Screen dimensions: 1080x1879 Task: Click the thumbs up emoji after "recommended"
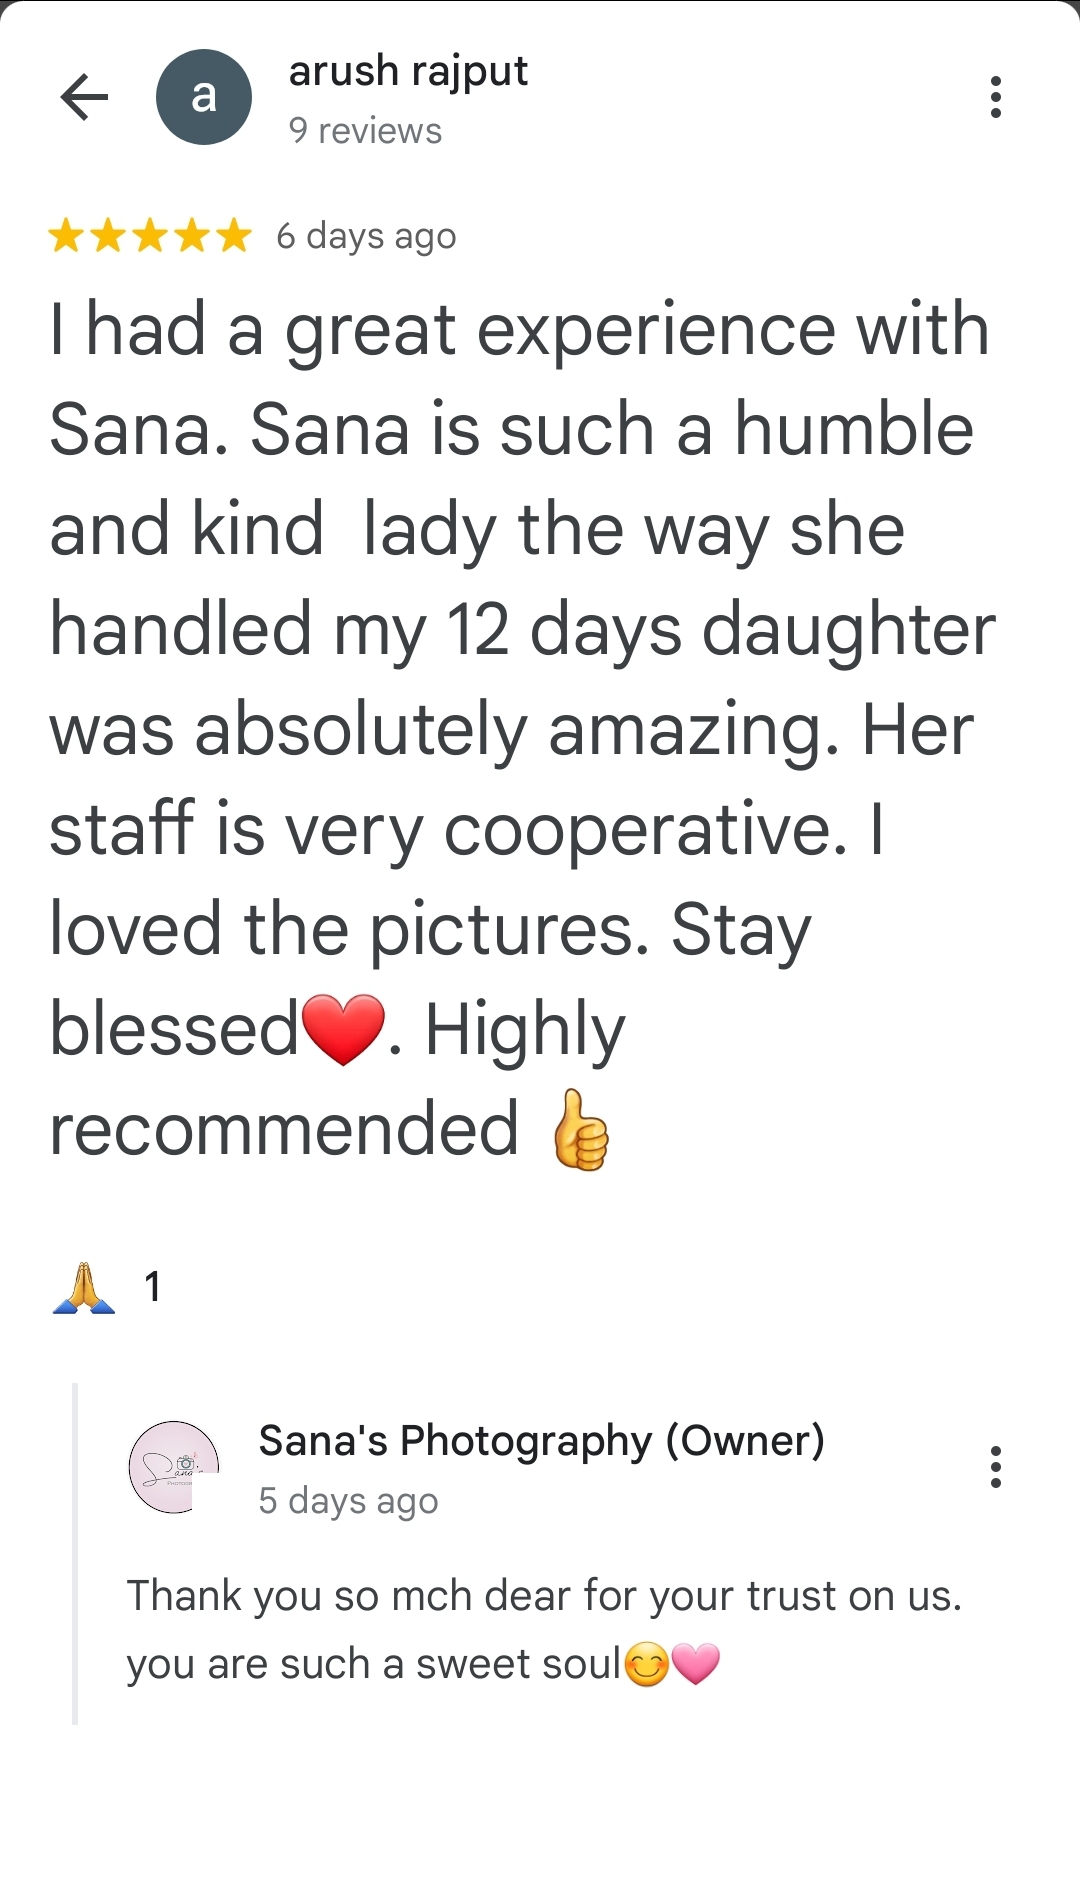click(580, 1130)
